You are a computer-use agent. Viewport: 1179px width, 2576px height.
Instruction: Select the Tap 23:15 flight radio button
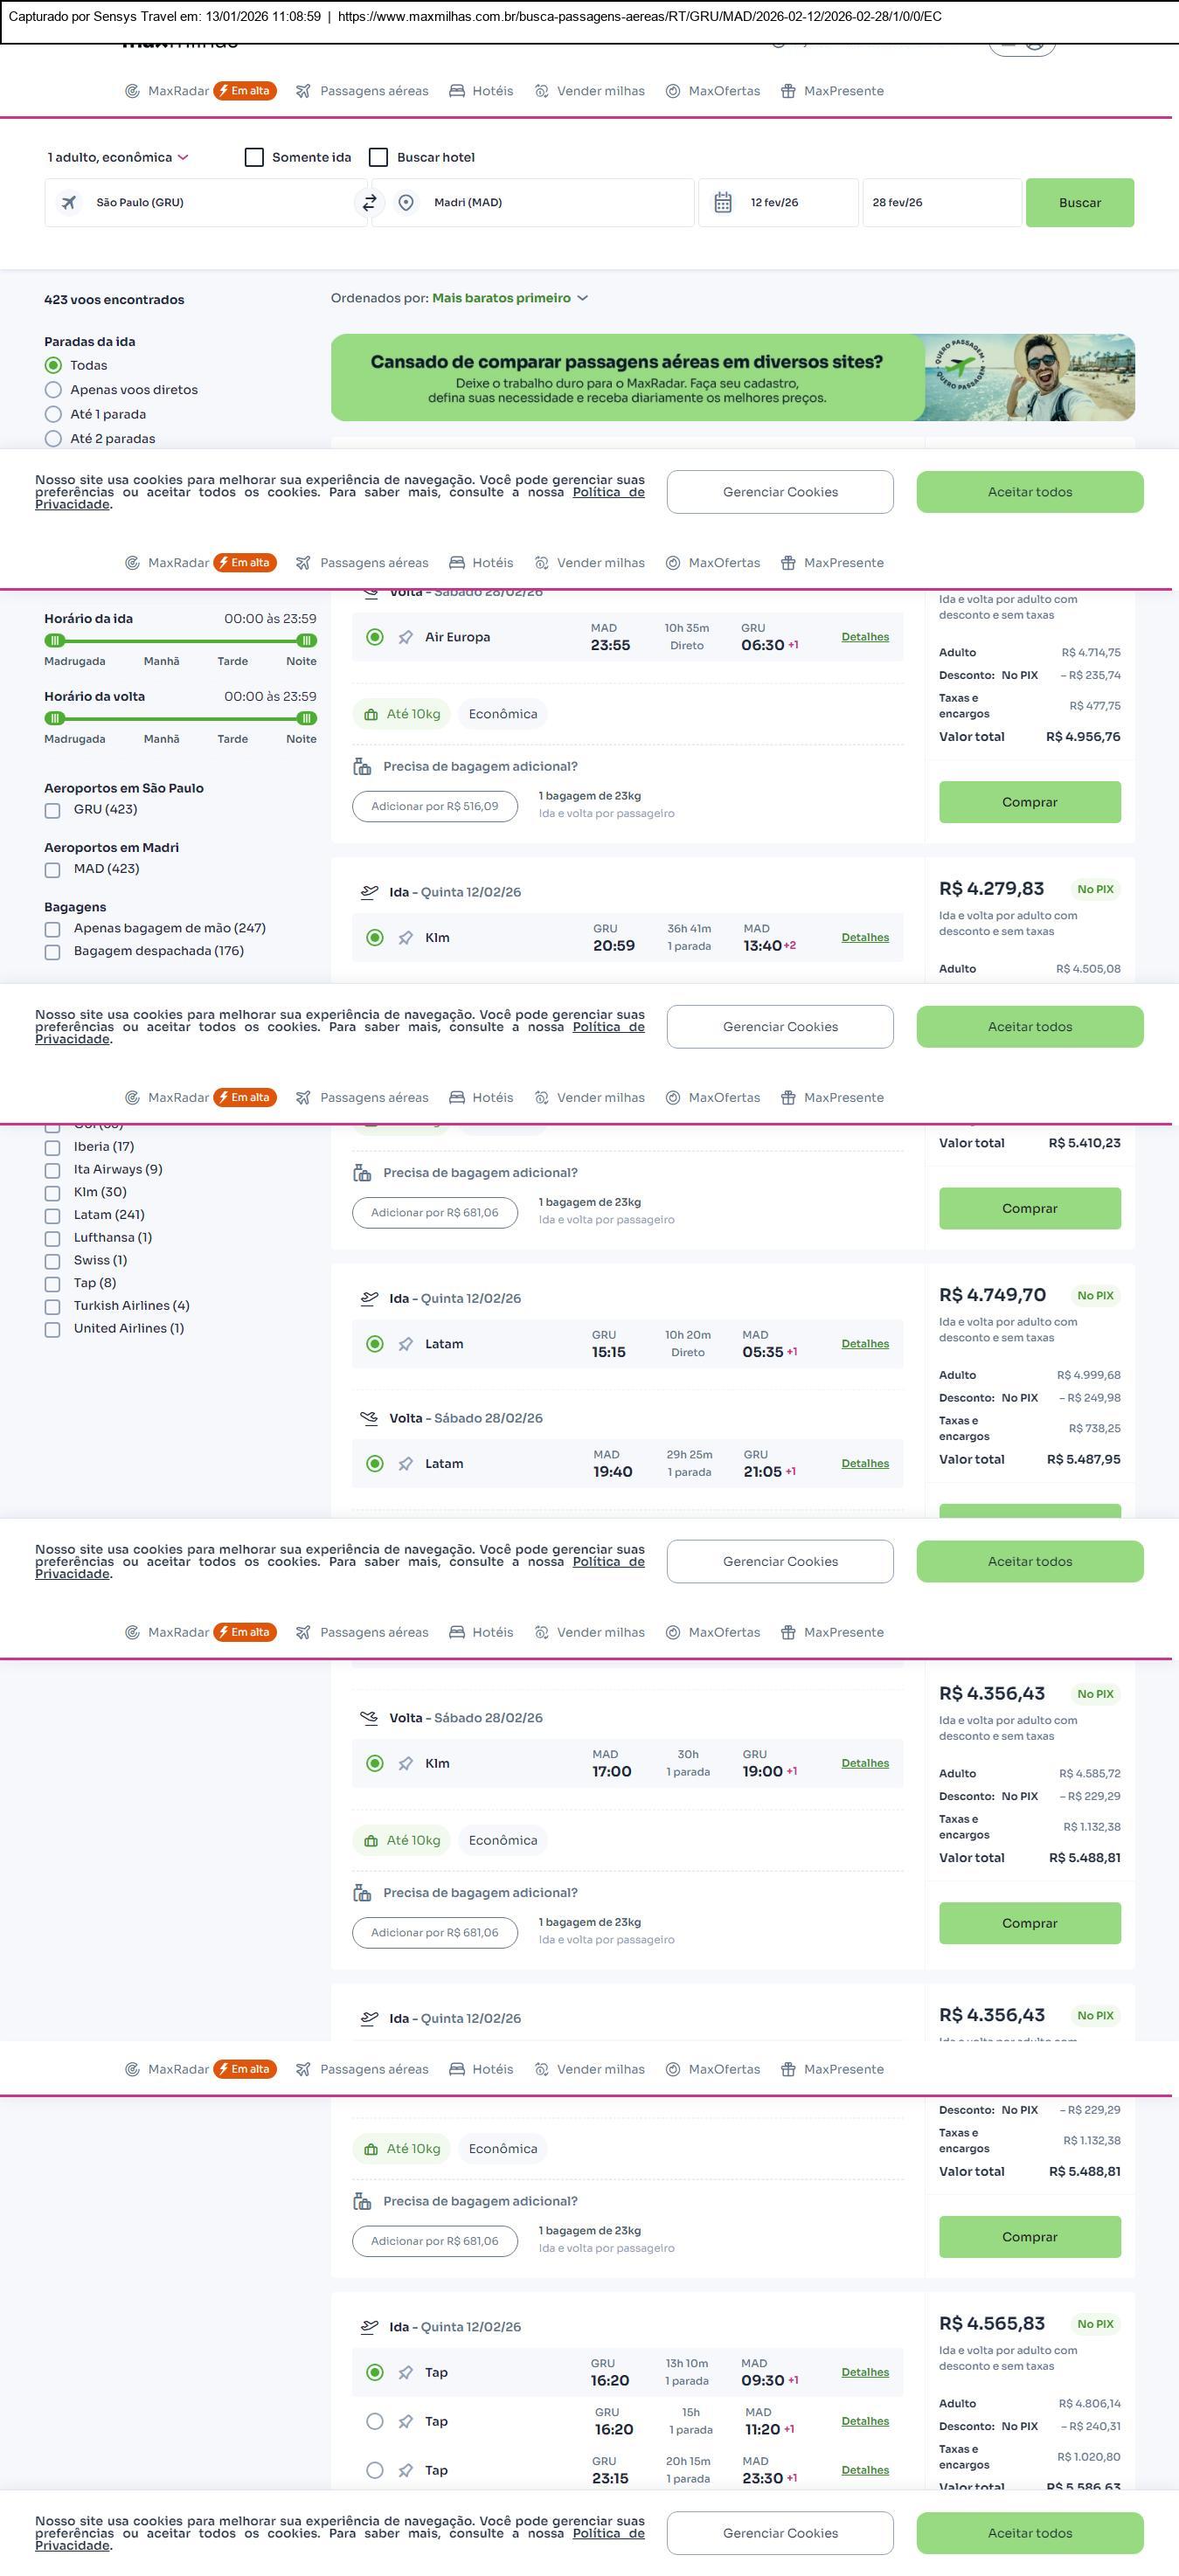pyautogui.click(x=375, y=2470)
